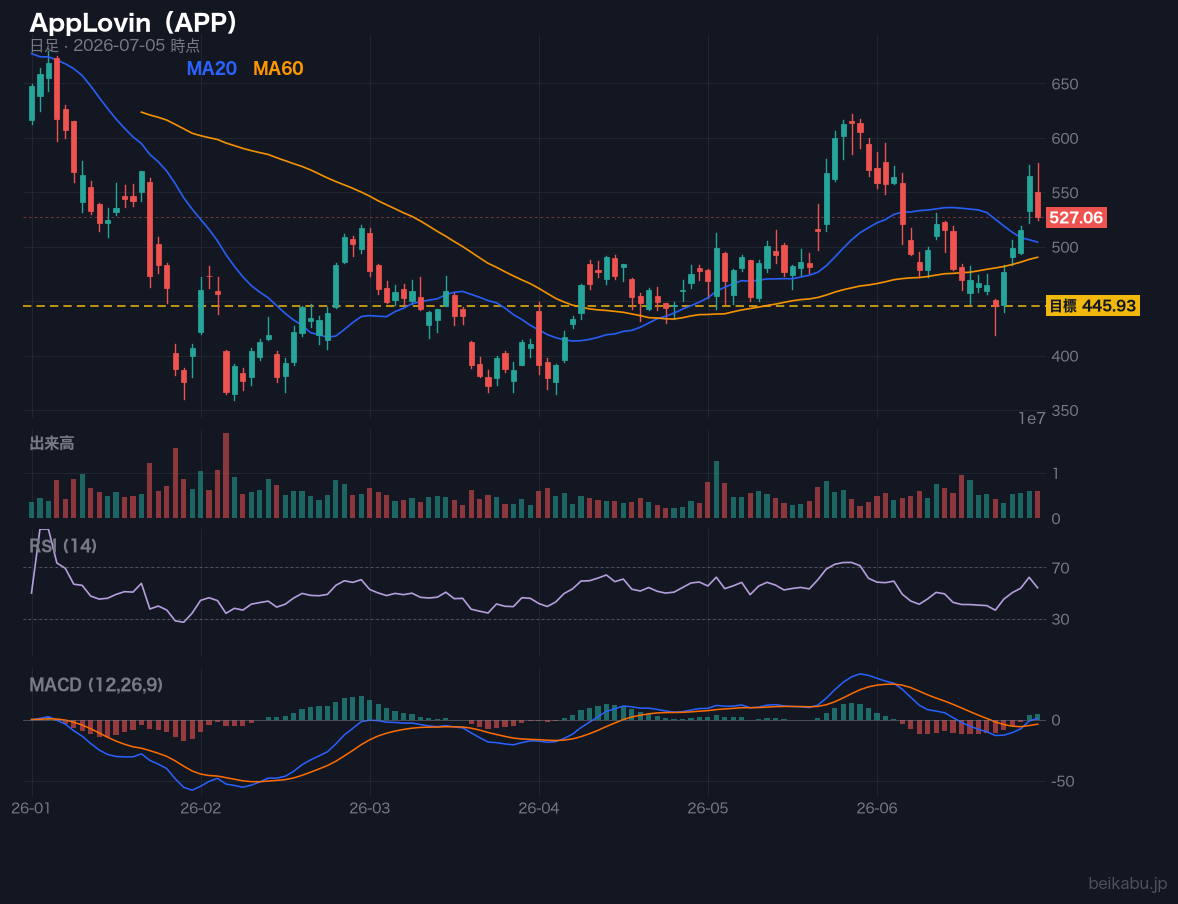Select the MA60 legend label
Image resolution: width=1178 pixels, height=904 pixels.
pos(278,68)
